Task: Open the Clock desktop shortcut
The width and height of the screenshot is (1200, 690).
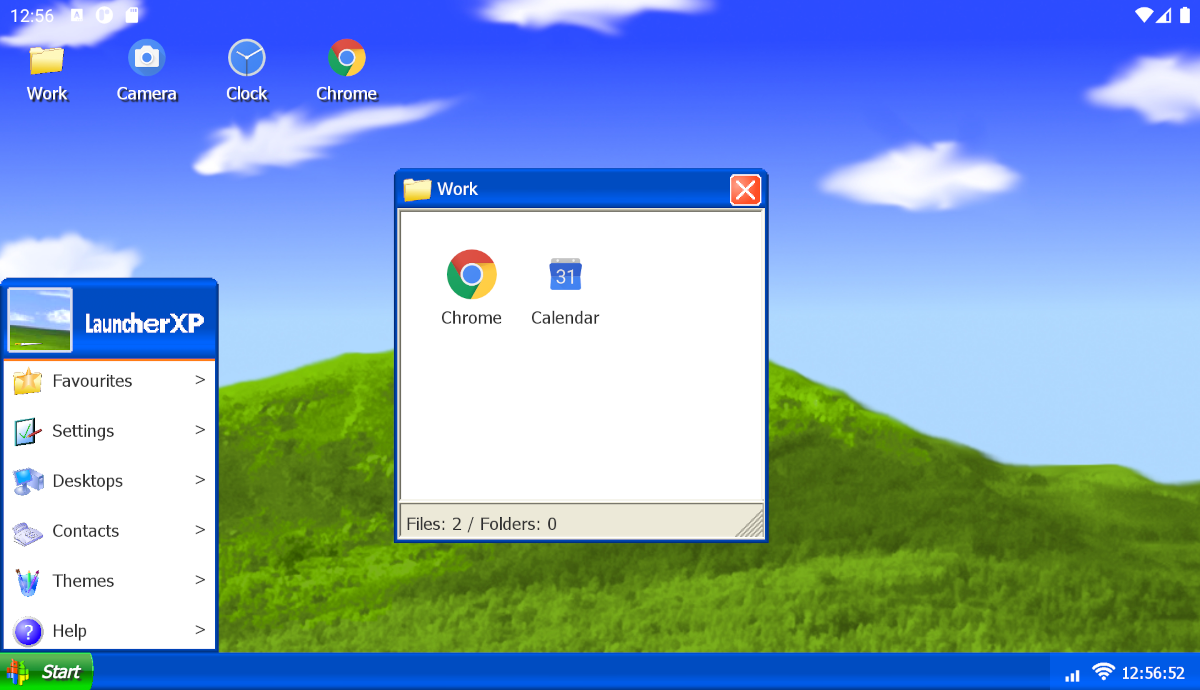Action: 246,70
